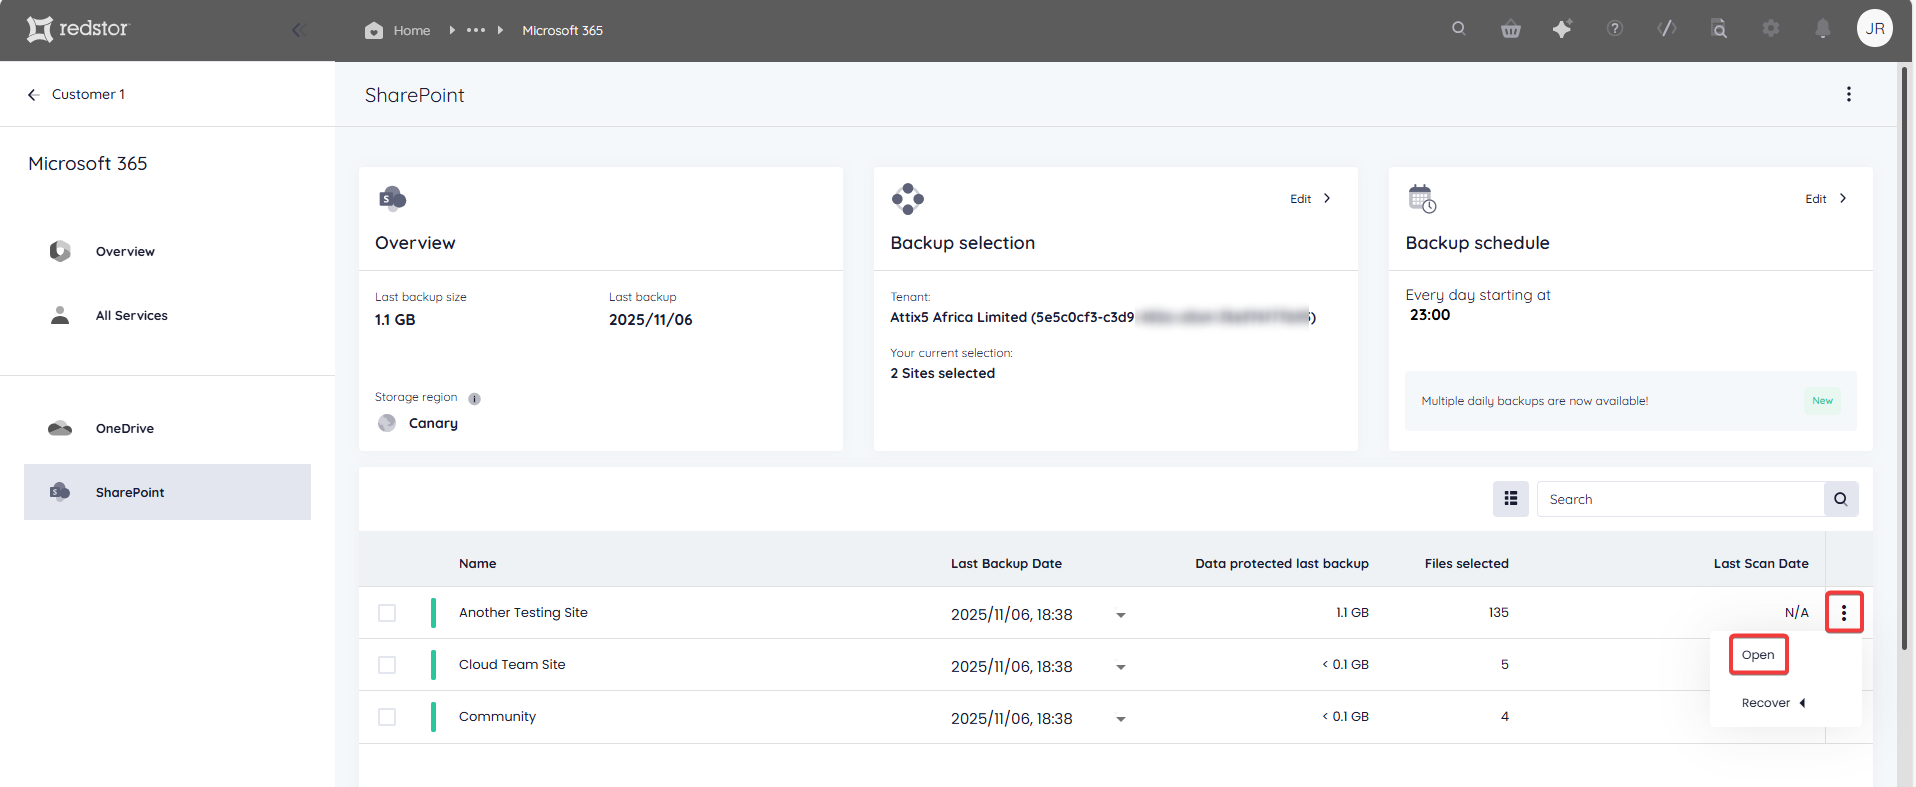
Task: Open the document search icon in the top bar
Action: pyautogui.click(x=1719, y=29)
